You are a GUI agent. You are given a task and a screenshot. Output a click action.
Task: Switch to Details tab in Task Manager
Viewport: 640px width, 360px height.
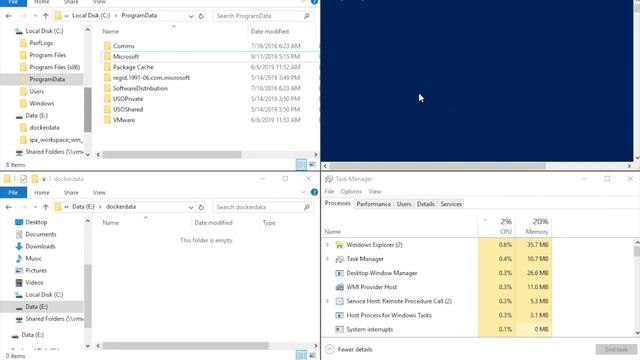pyautogui.click(x=426, y=204)
